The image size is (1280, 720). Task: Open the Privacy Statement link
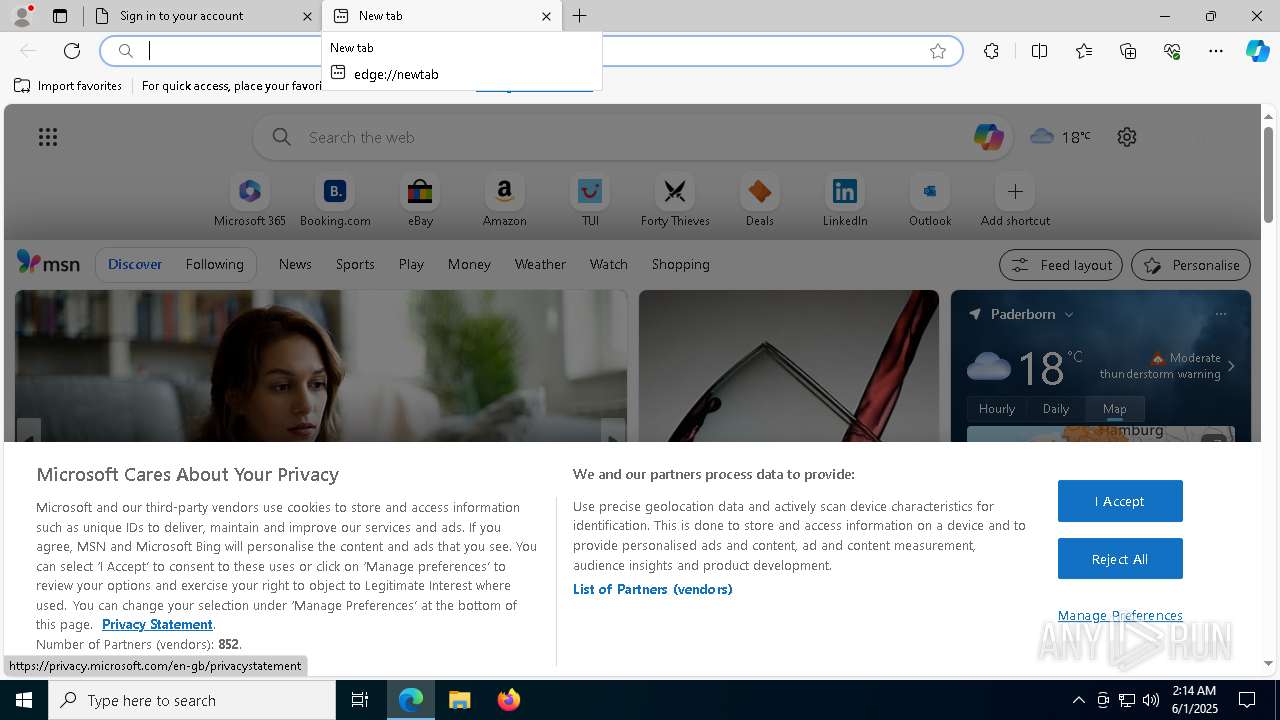click(x=157, y=624)
